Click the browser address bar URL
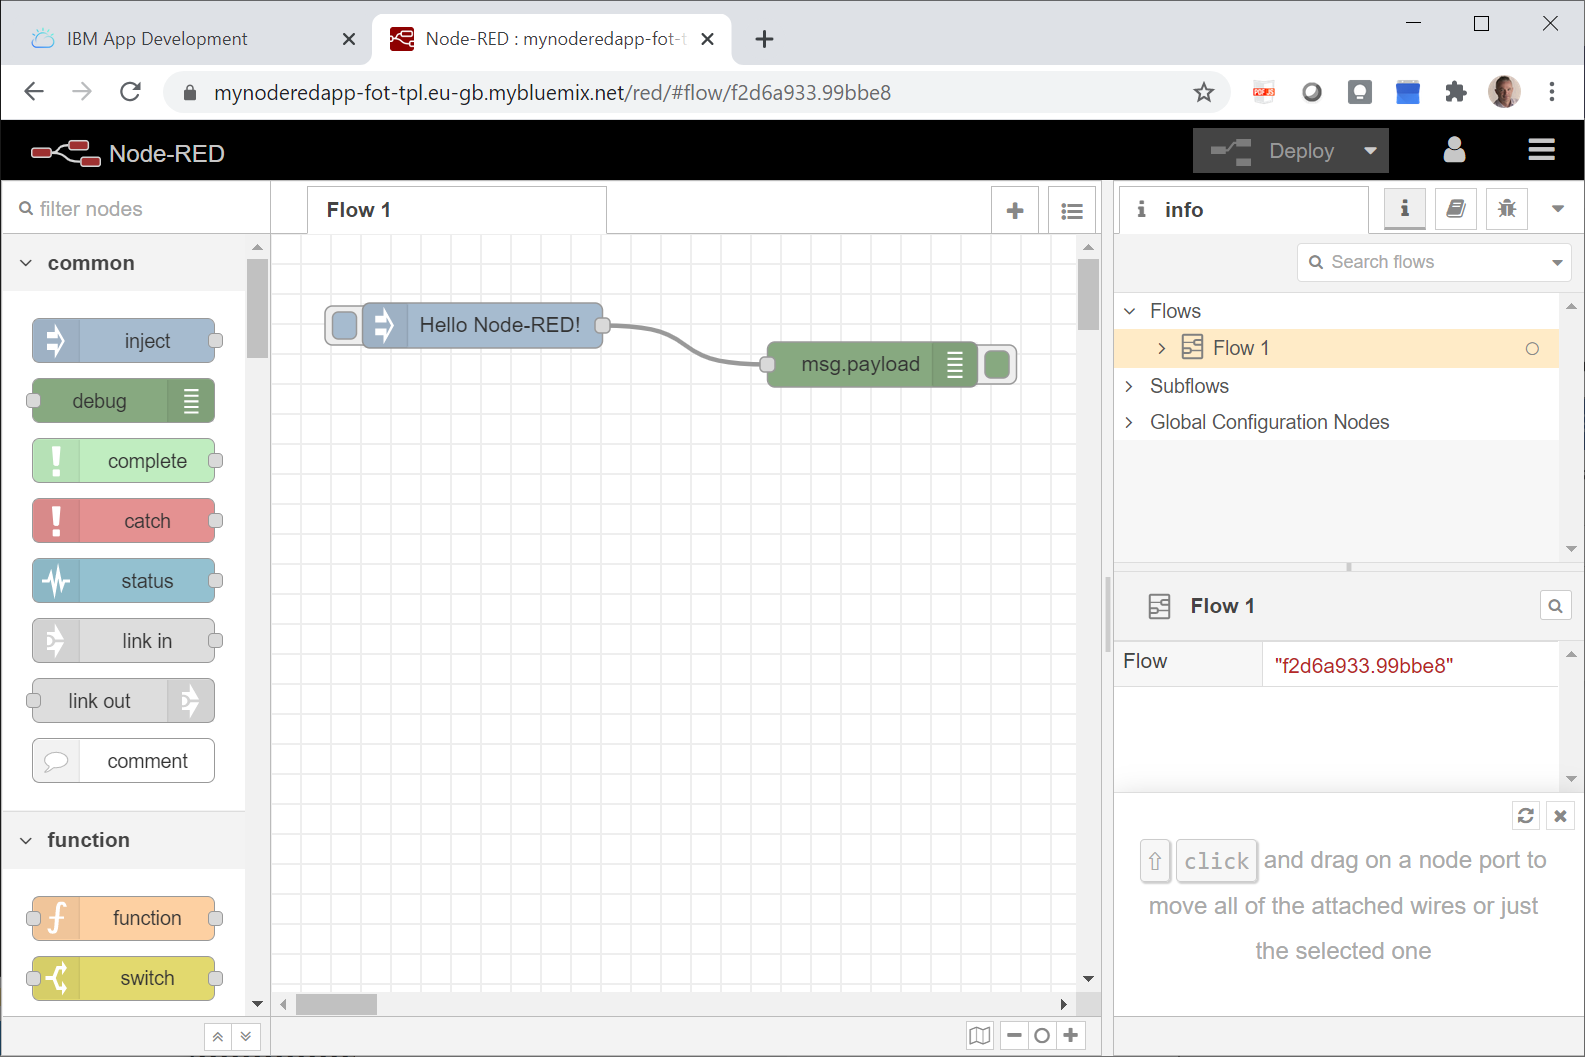 coord(552,93)
